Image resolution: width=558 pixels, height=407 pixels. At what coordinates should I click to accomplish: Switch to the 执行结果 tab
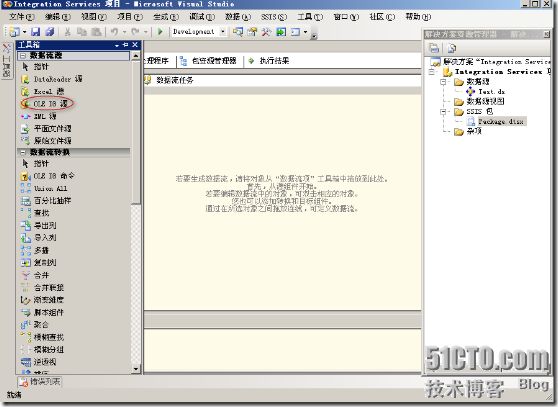point(269,61)
